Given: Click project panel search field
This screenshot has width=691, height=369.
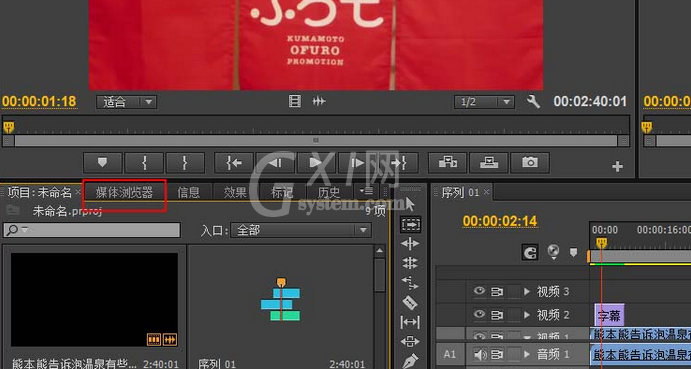Looking at the screenshot, I should click(x=92, y=230).
